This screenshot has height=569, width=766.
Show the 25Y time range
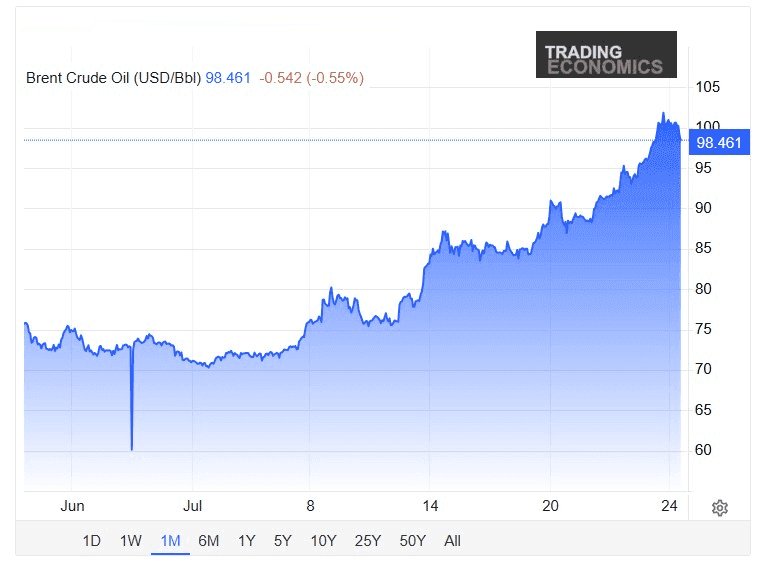(x=368, y=541)
